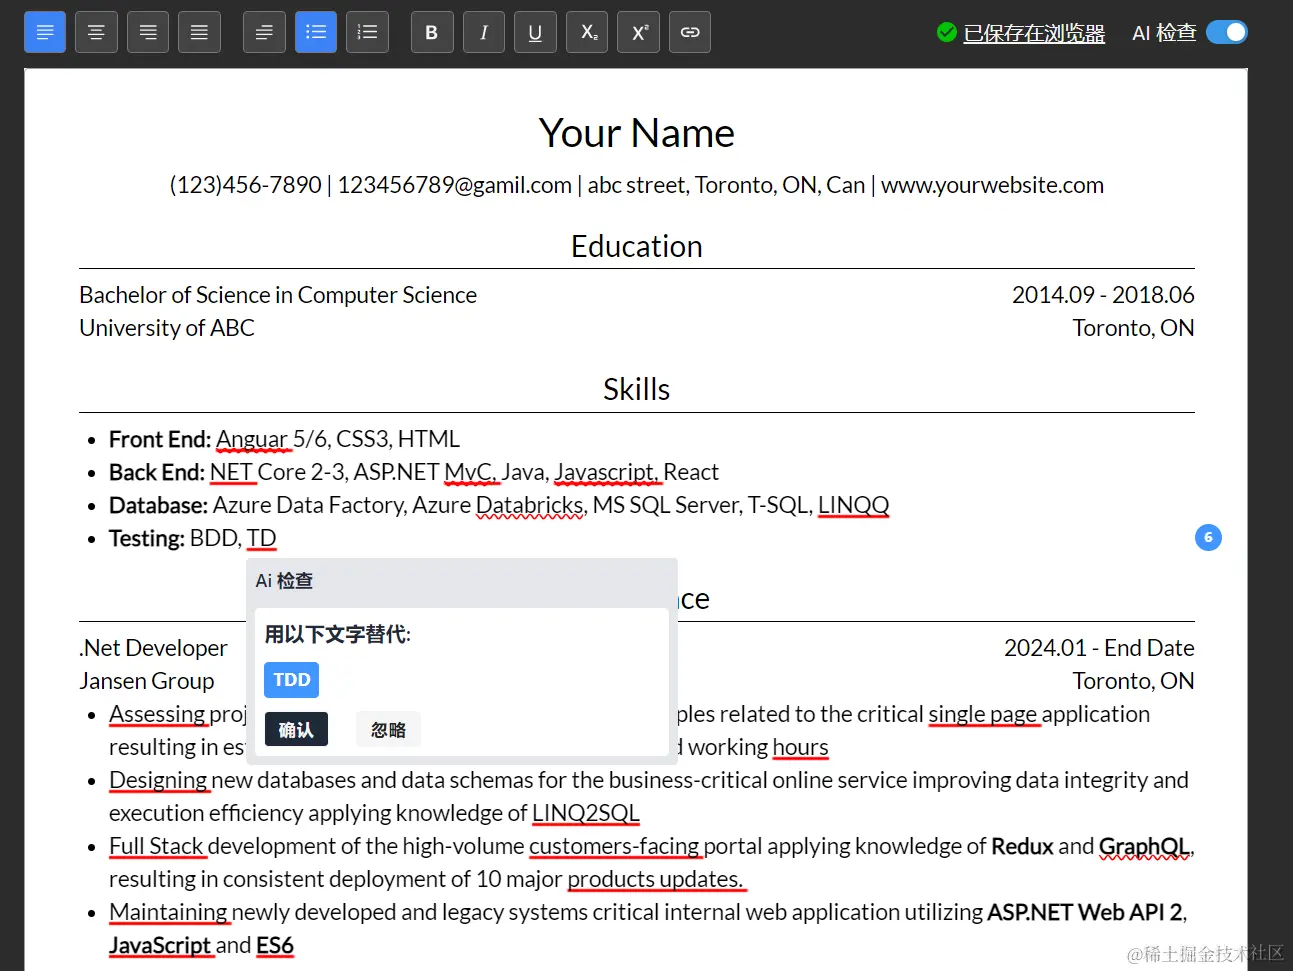The width and height of the screenshot is (1293, 971).
Task: Click the bold ASP.NET Web API 2 text
Action: [1085, 912]
